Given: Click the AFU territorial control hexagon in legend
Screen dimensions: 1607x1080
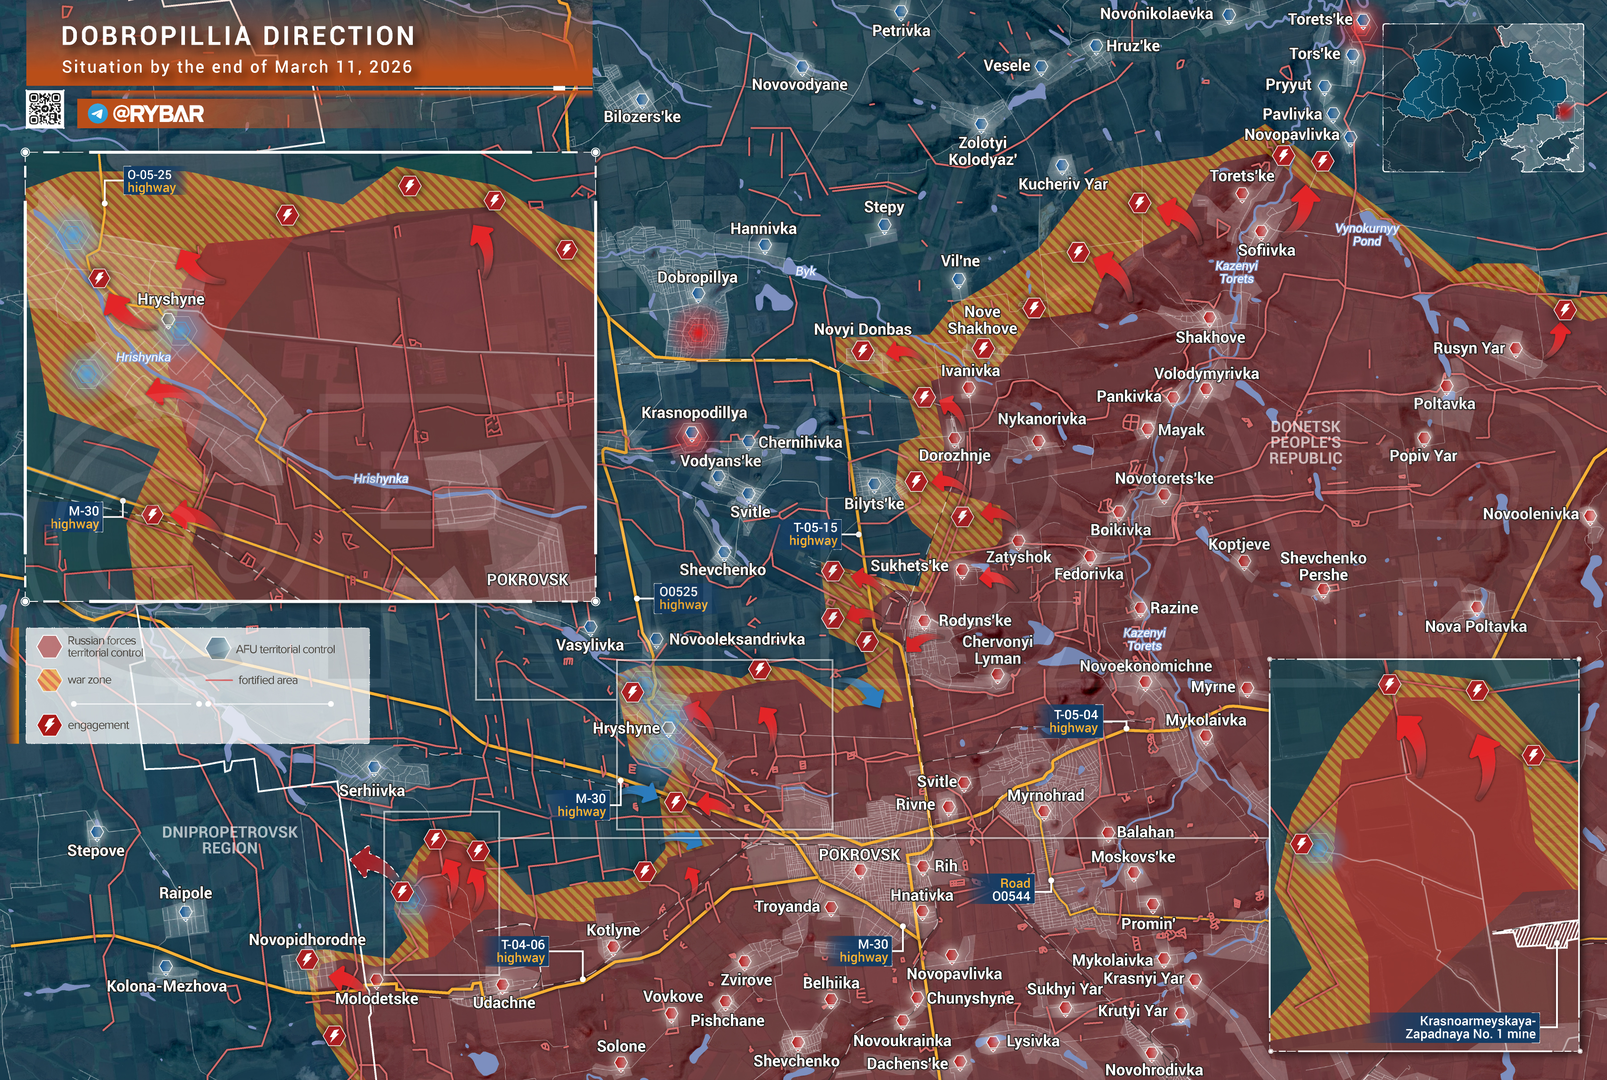Looking at the screenshot, I should [x=217, y=648].
